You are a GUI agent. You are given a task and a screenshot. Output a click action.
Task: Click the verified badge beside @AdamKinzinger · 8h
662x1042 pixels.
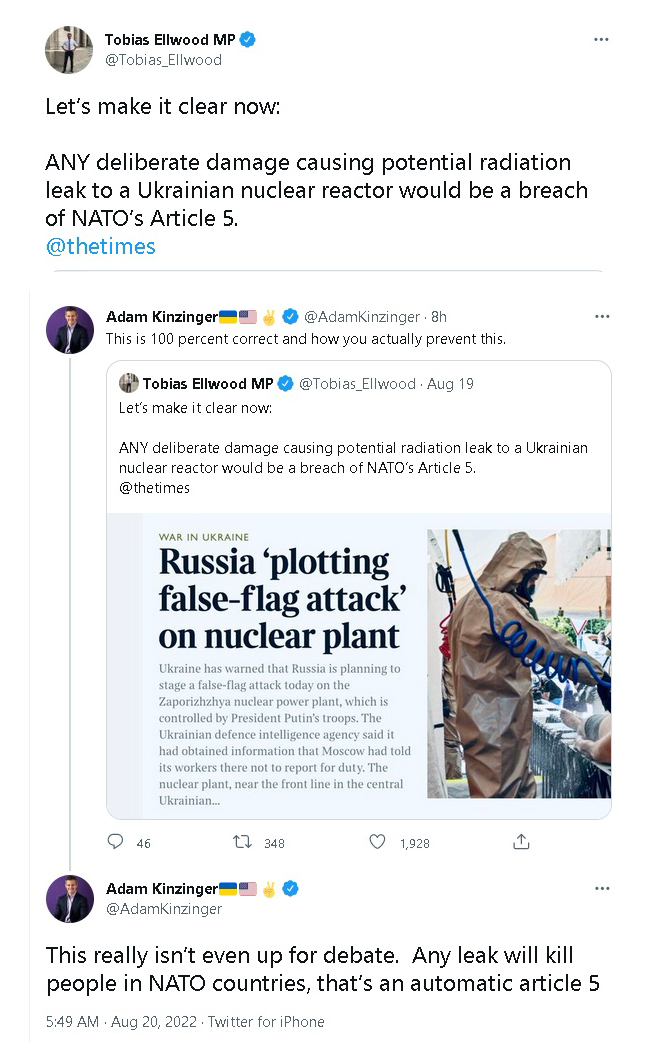click(x=290, y=317)
